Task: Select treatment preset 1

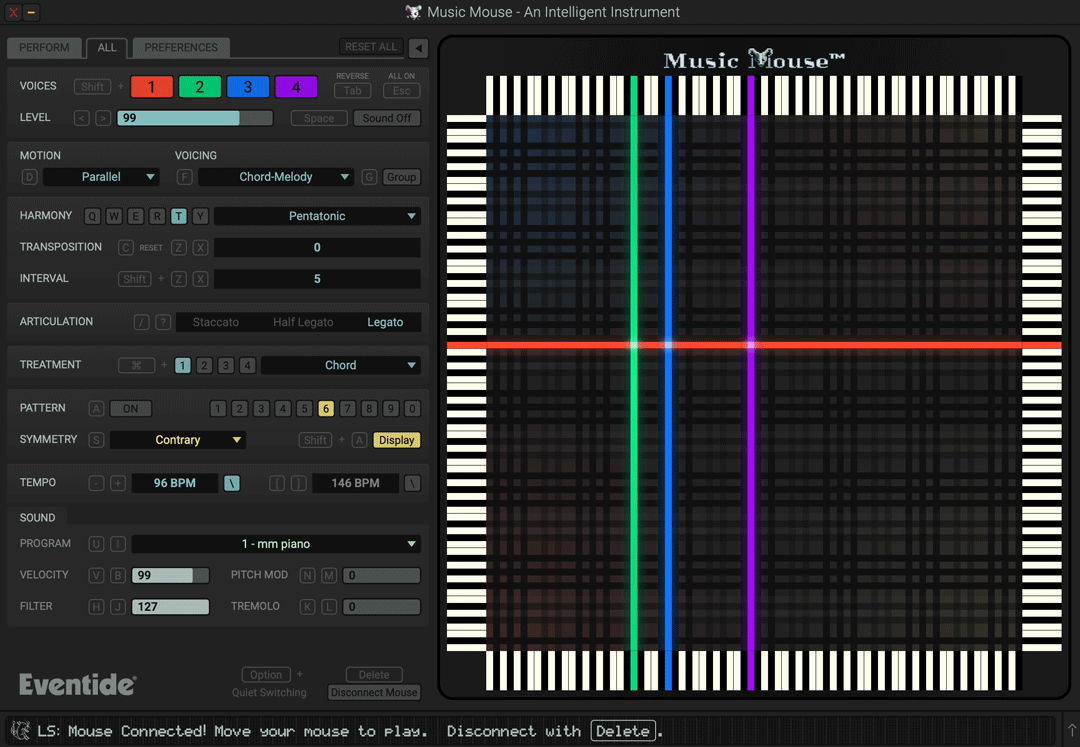Action: [183, 366]
